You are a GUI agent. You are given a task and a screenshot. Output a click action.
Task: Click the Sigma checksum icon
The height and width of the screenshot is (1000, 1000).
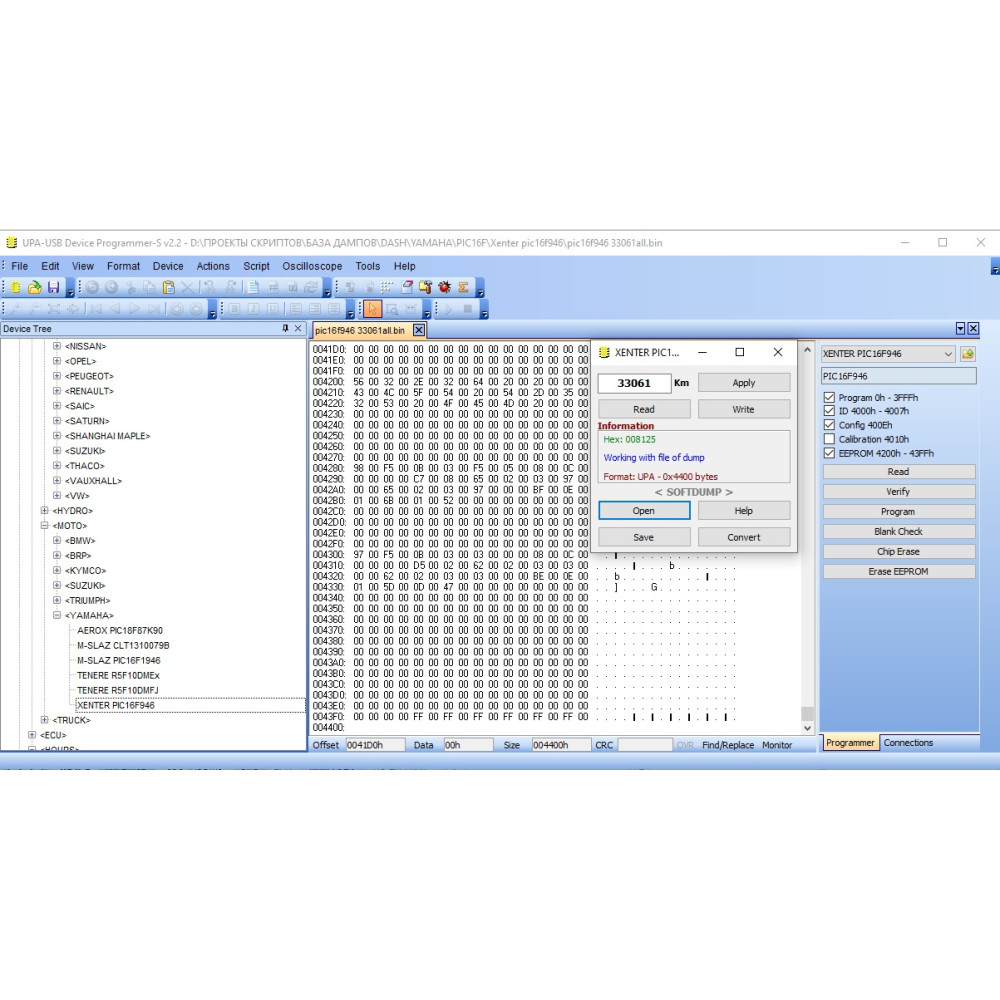coord(464,288)
